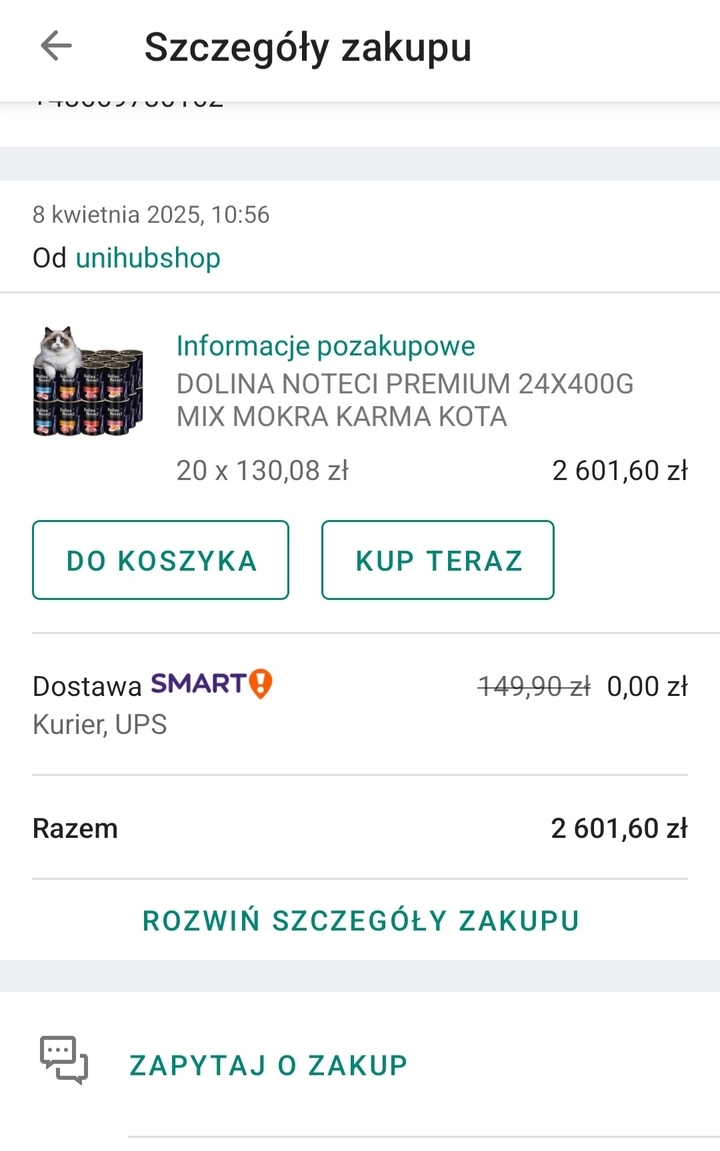Image resolution: width=720 pixels, height=1151 pixels.
Task: Tap the KUP TERAZ button
Action: (437, 560)
